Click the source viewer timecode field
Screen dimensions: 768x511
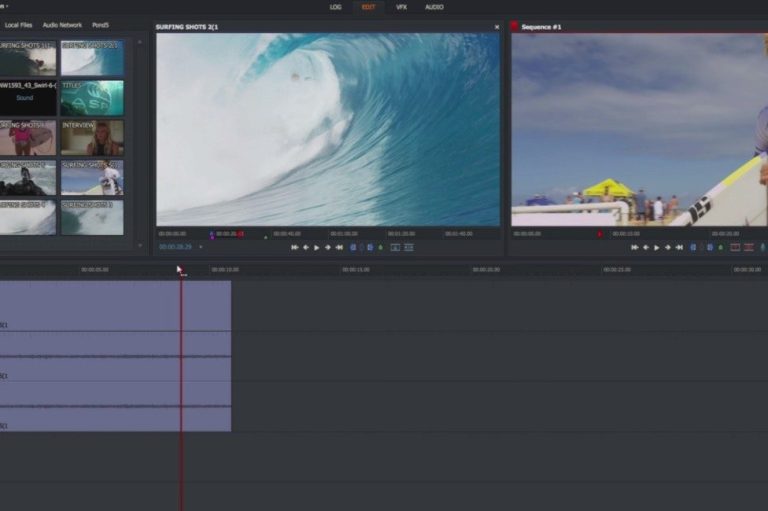point(175,247)
